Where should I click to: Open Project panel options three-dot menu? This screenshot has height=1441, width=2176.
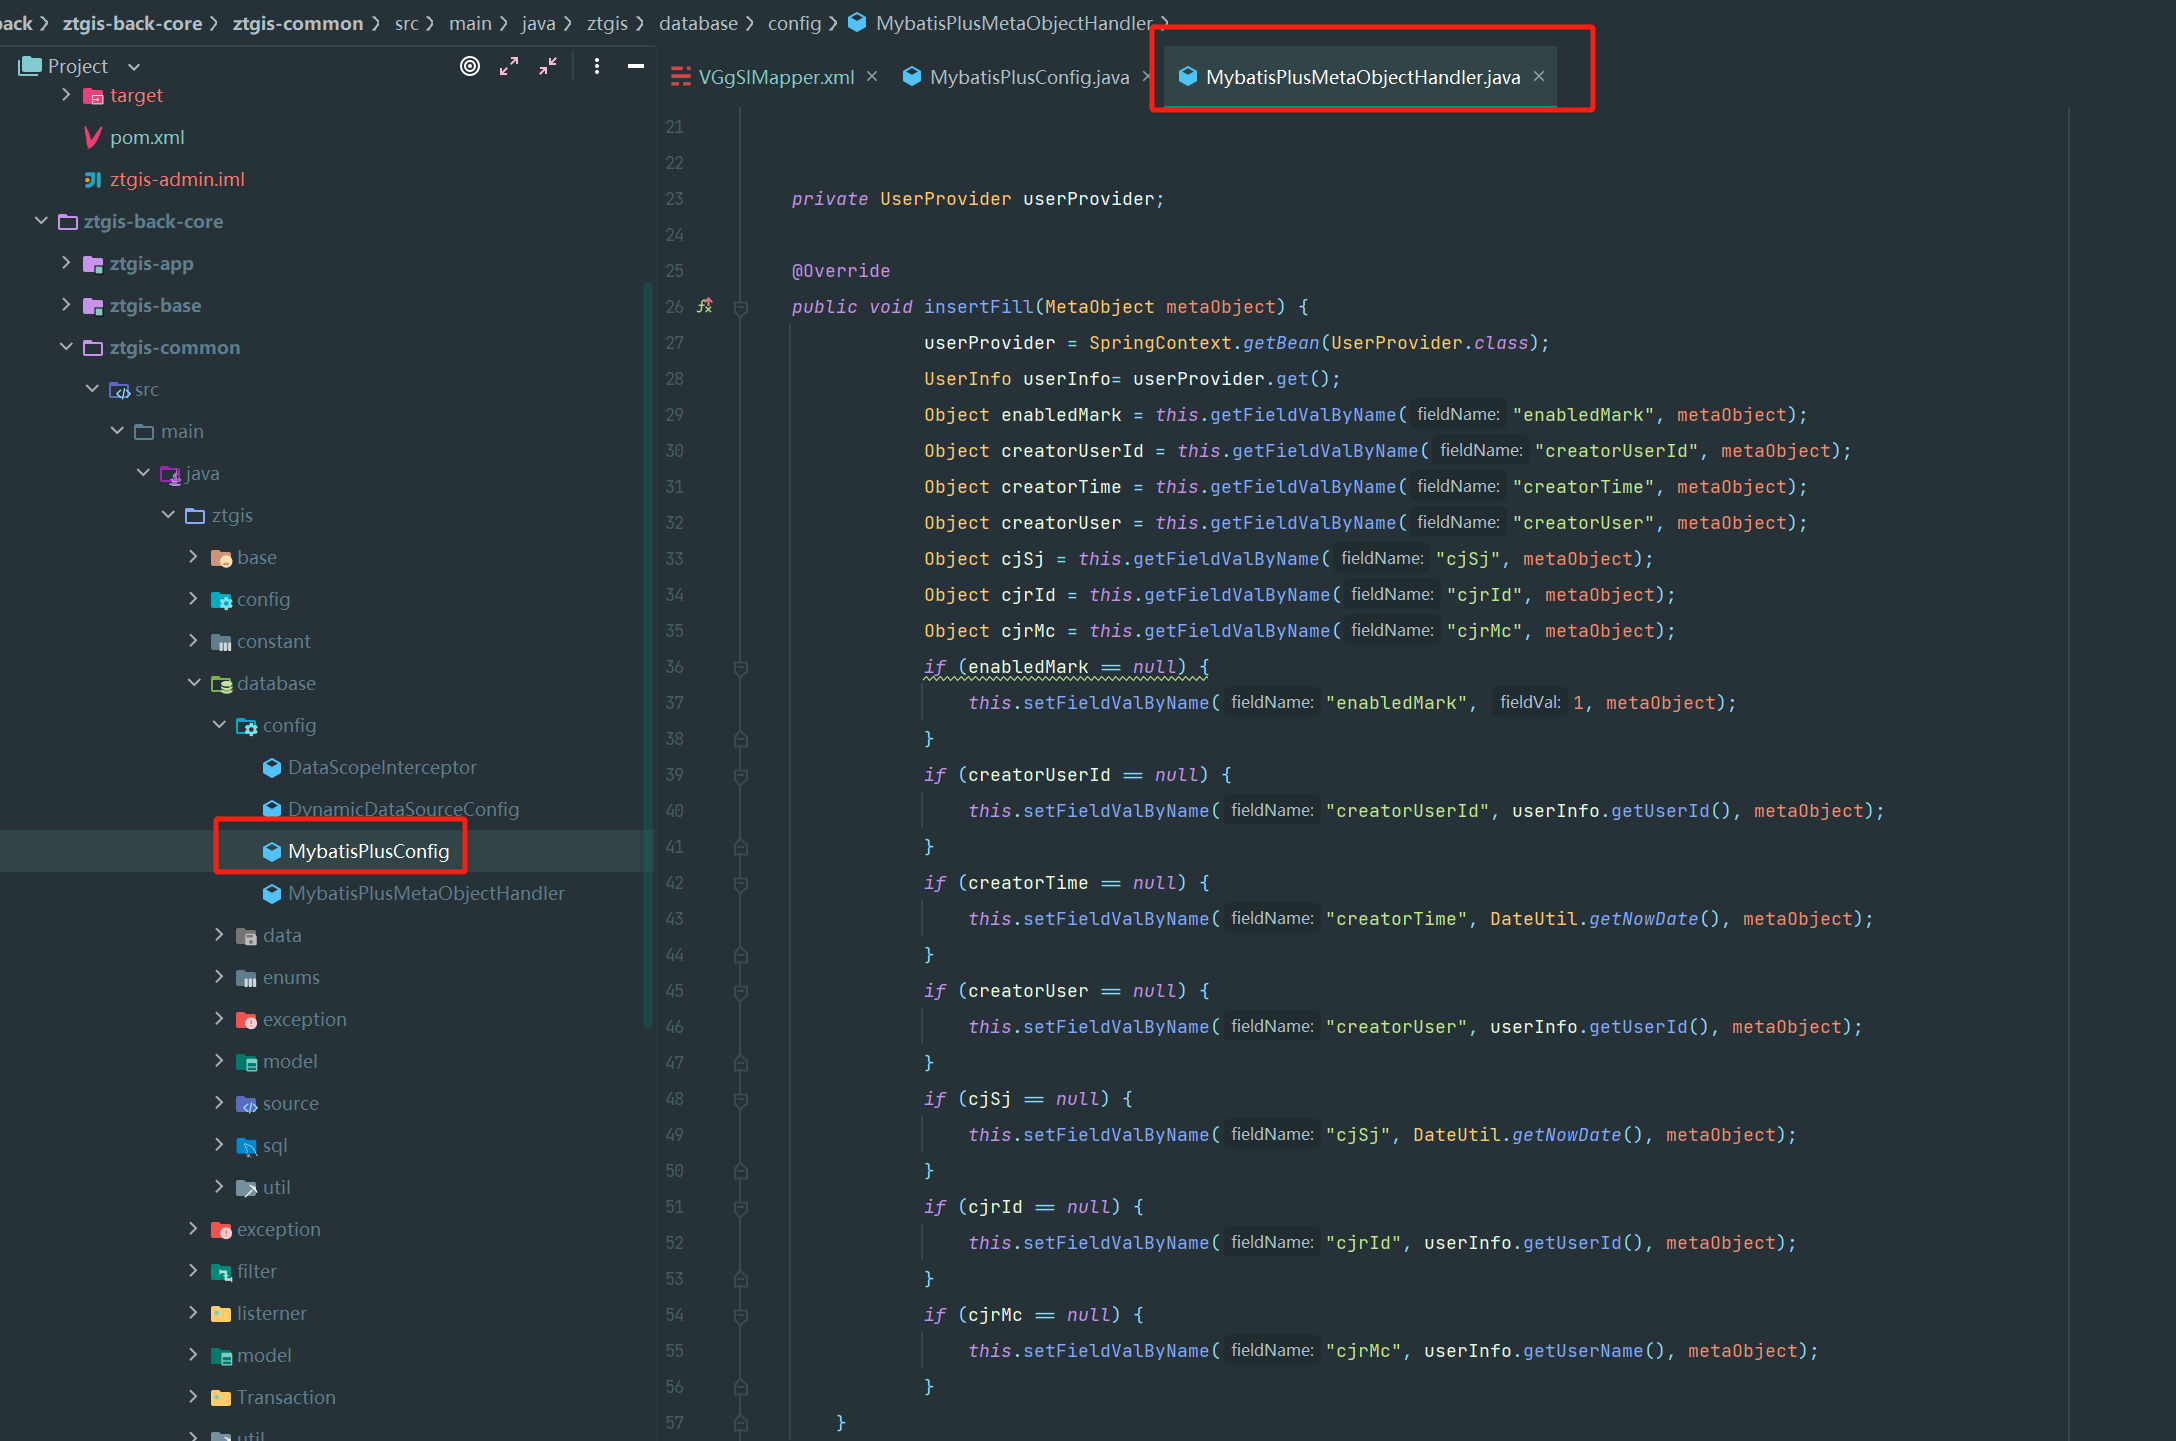point(597,66)
